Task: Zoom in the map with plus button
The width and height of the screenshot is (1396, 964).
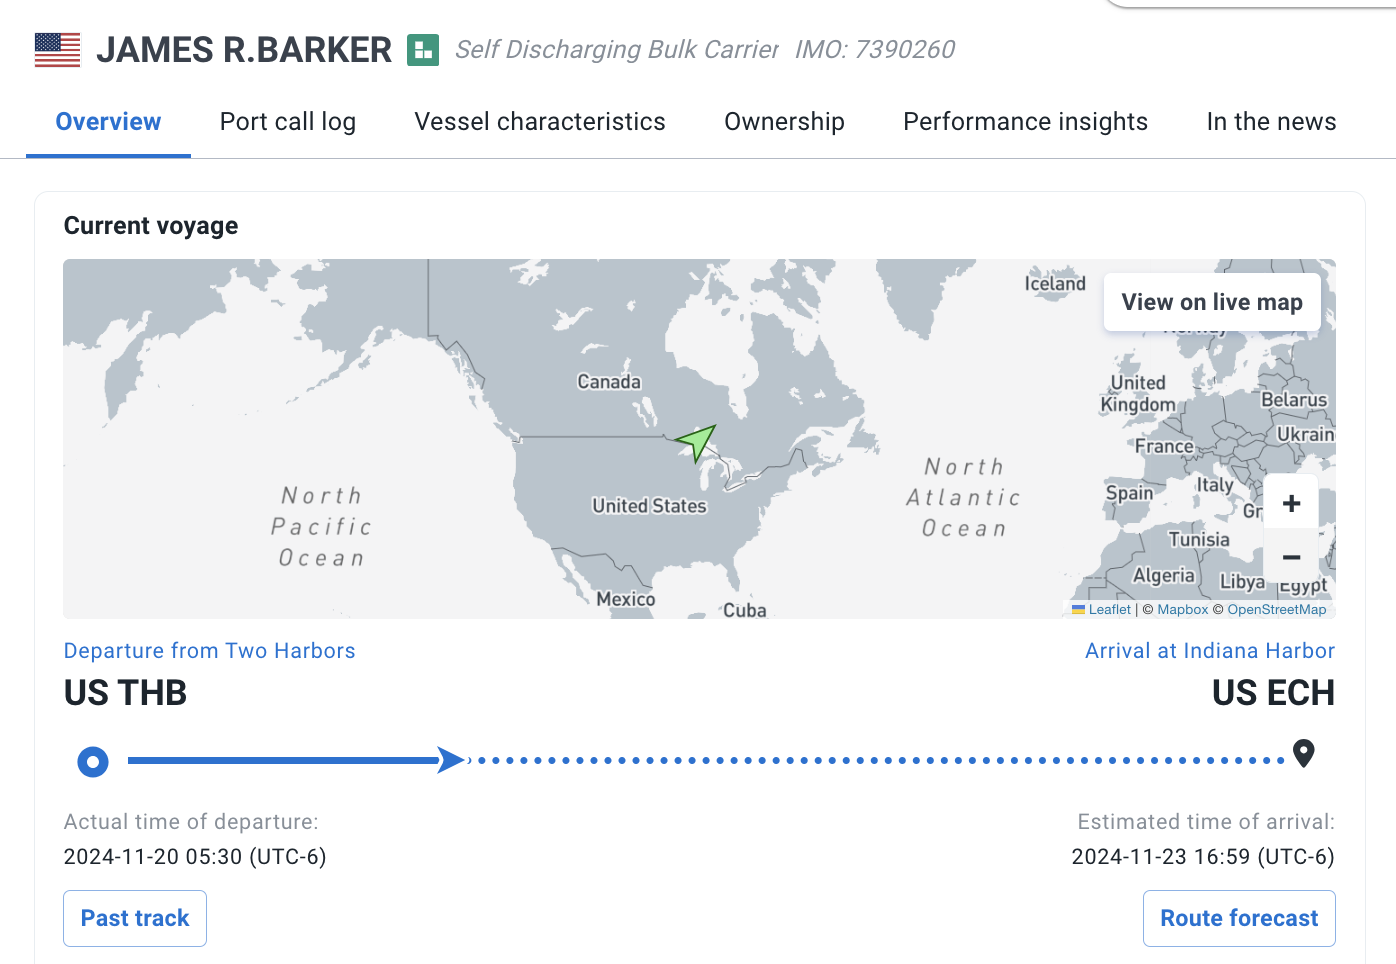Action: [1291, 503]
